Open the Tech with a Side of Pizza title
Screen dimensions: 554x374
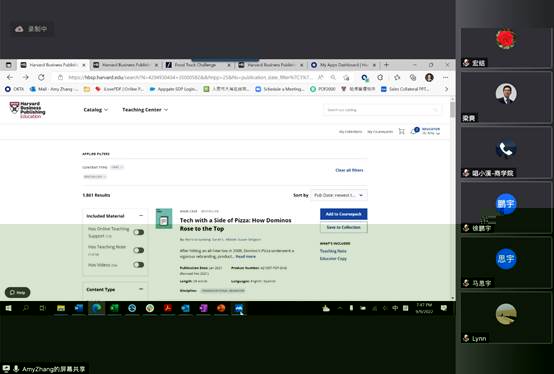tap(236, 224)
